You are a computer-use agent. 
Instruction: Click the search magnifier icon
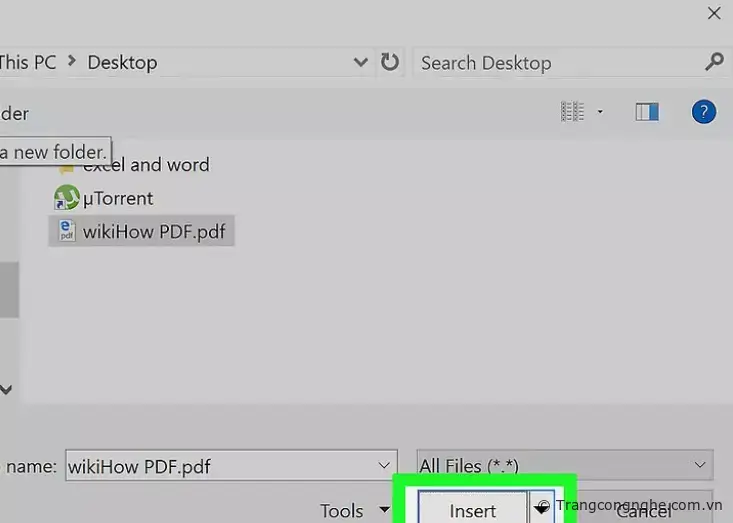714,62
